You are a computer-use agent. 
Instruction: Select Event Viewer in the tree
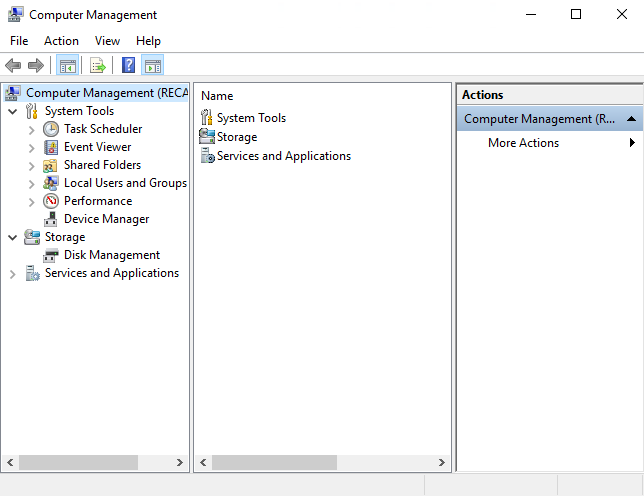click(x=97, y=147)
